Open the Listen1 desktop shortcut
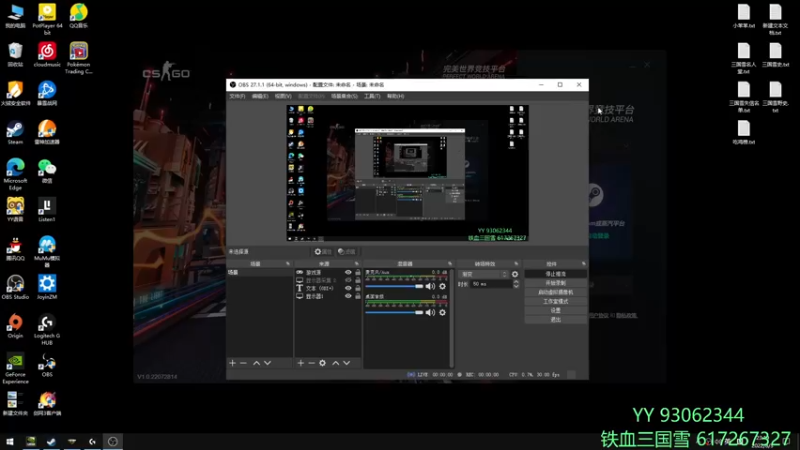800x450 pixels. (x=47, y=210)
